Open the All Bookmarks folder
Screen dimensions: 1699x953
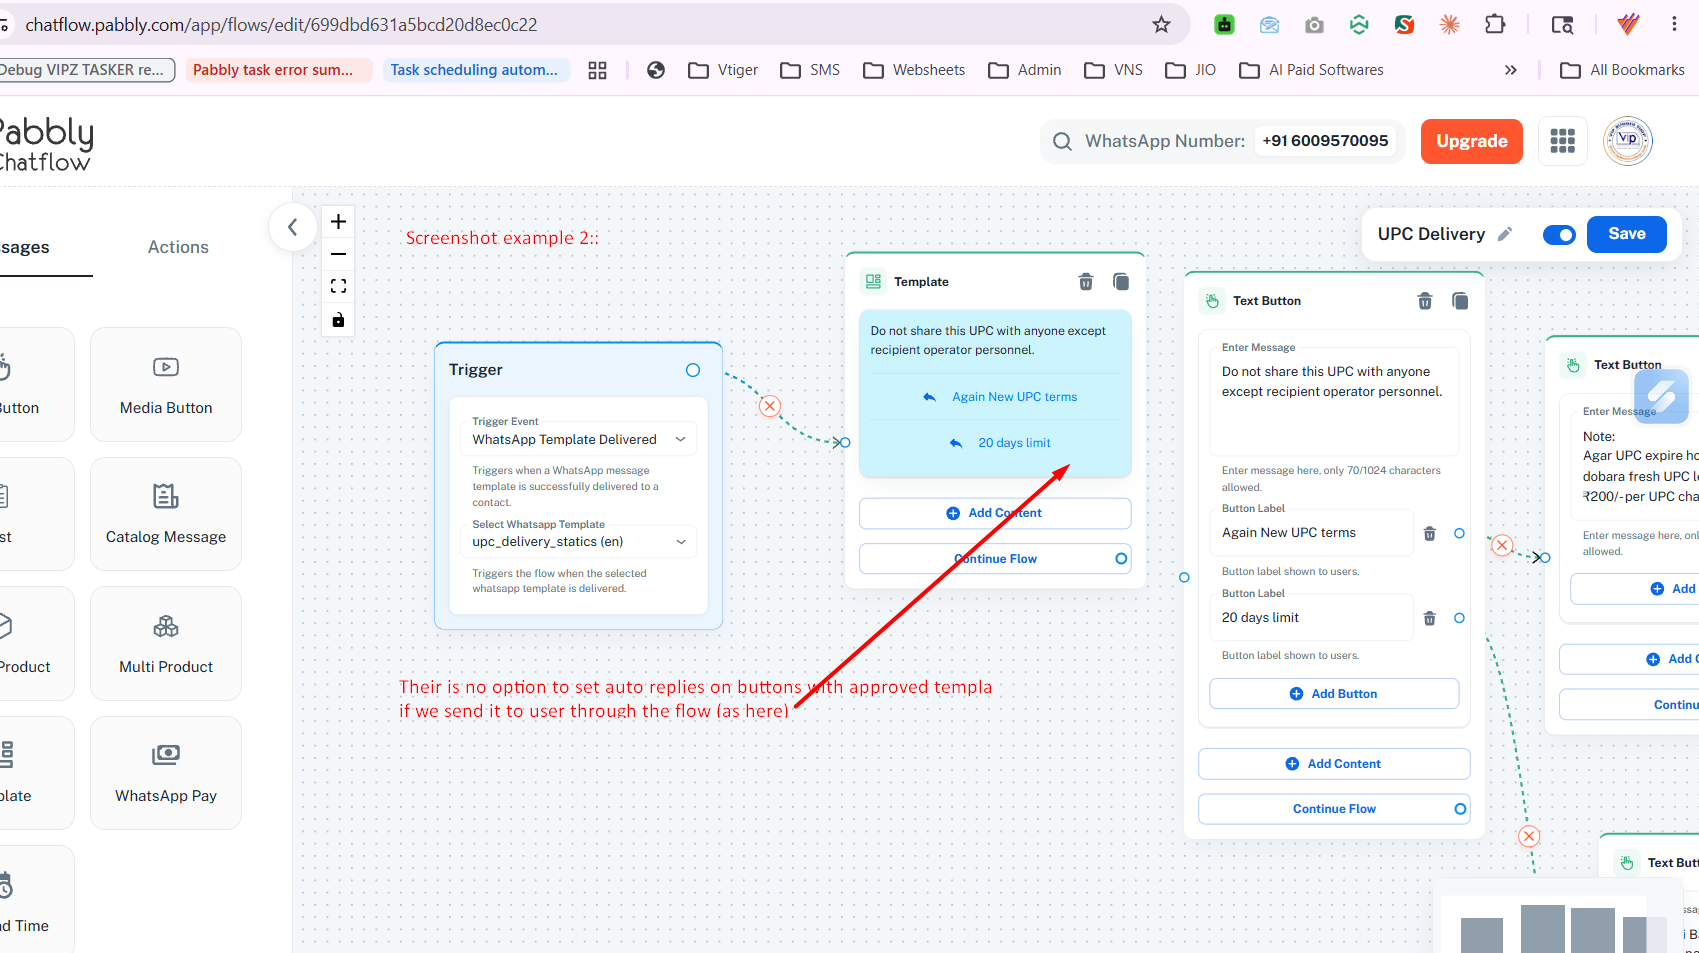[x=1623, y=70]
